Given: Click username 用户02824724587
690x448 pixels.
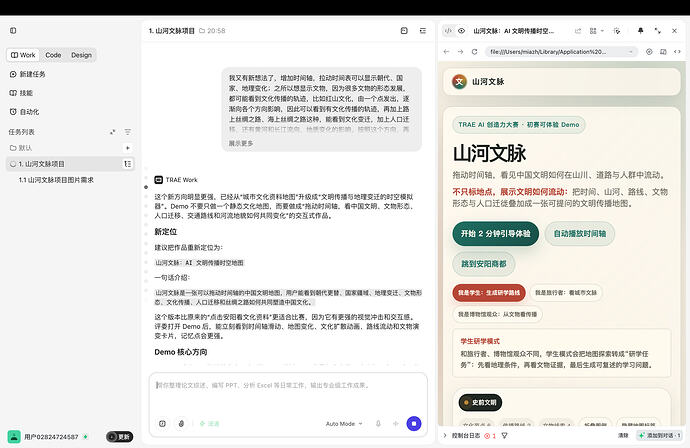Looking at the screenshot, I should click(x=51, y=437).
